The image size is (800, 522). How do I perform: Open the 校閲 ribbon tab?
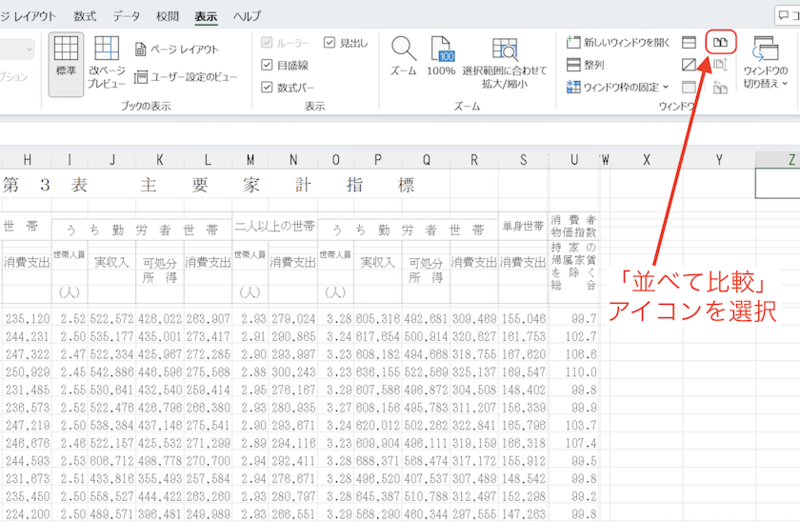click(x=167, y=16)
